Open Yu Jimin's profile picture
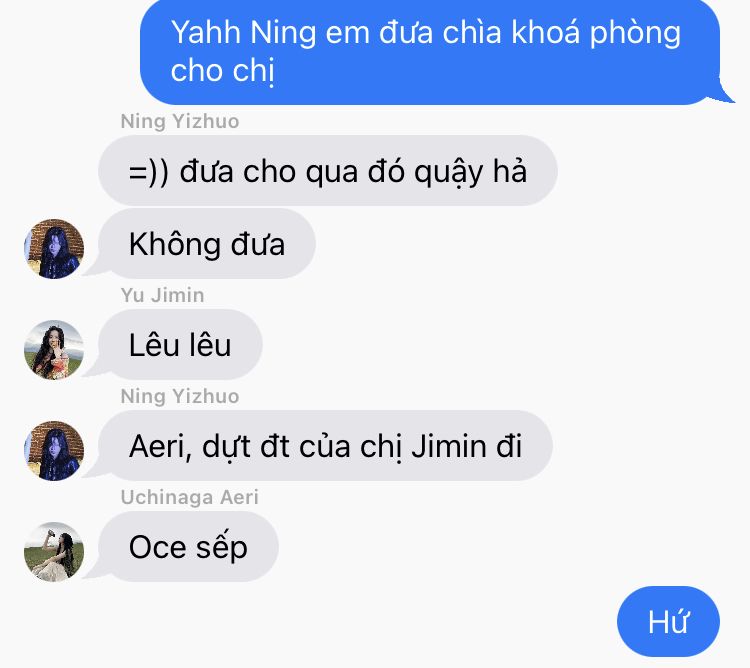The height and width of the screenshot is (668, 750). coord(54,350)
